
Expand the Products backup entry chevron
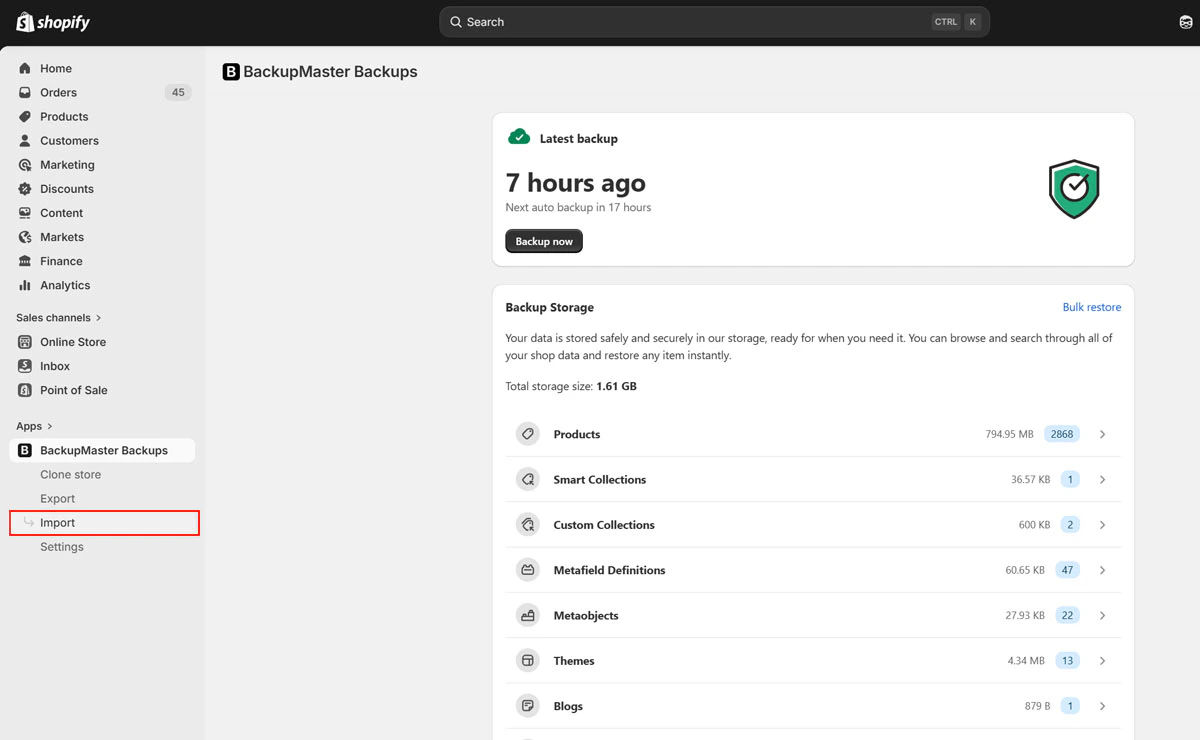coord(1102,434)
